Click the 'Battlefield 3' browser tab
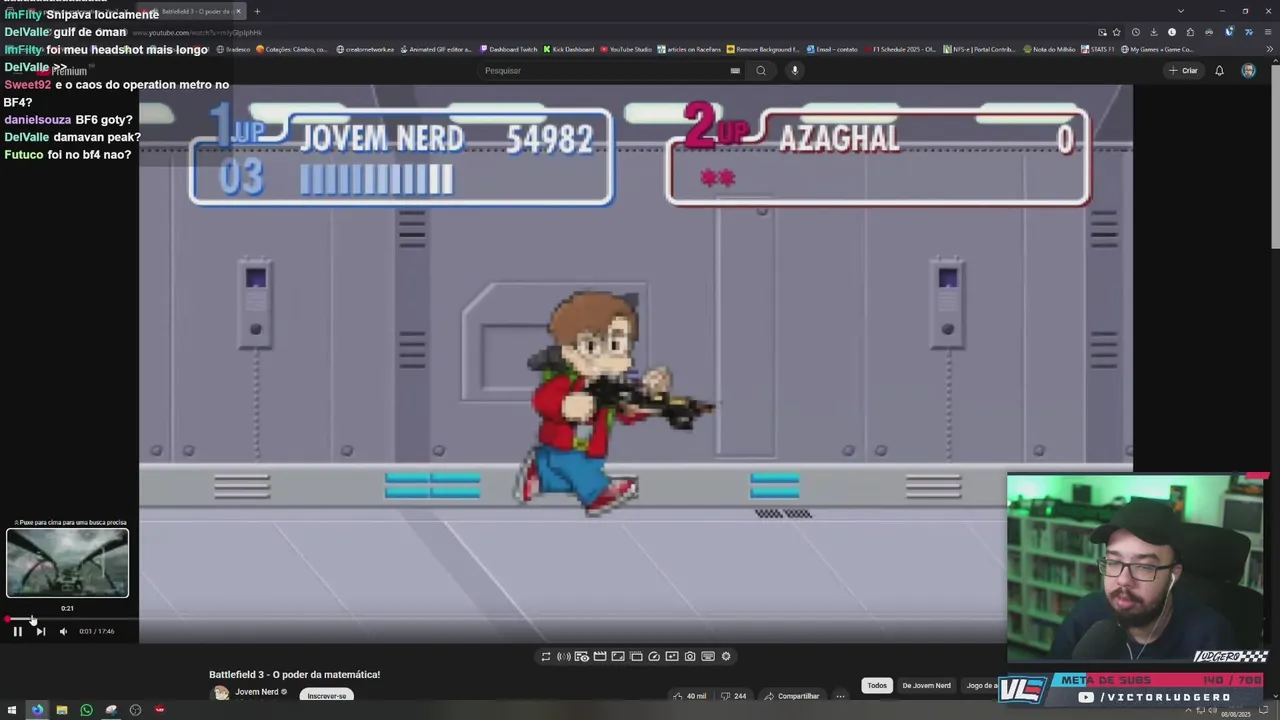Image resolution: width=1280 pixels, height=720 pixels. (x=190, y=11)
